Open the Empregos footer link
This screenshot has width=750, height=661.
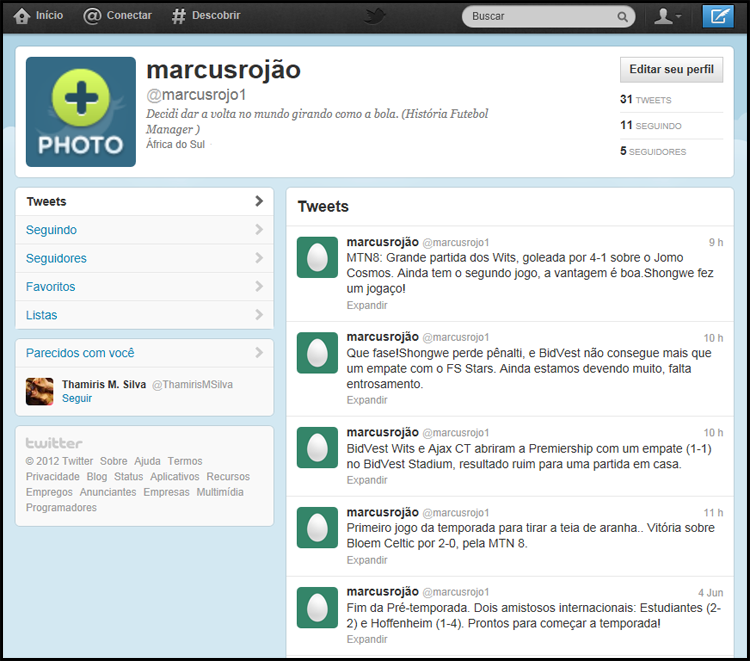pos(49,492)
